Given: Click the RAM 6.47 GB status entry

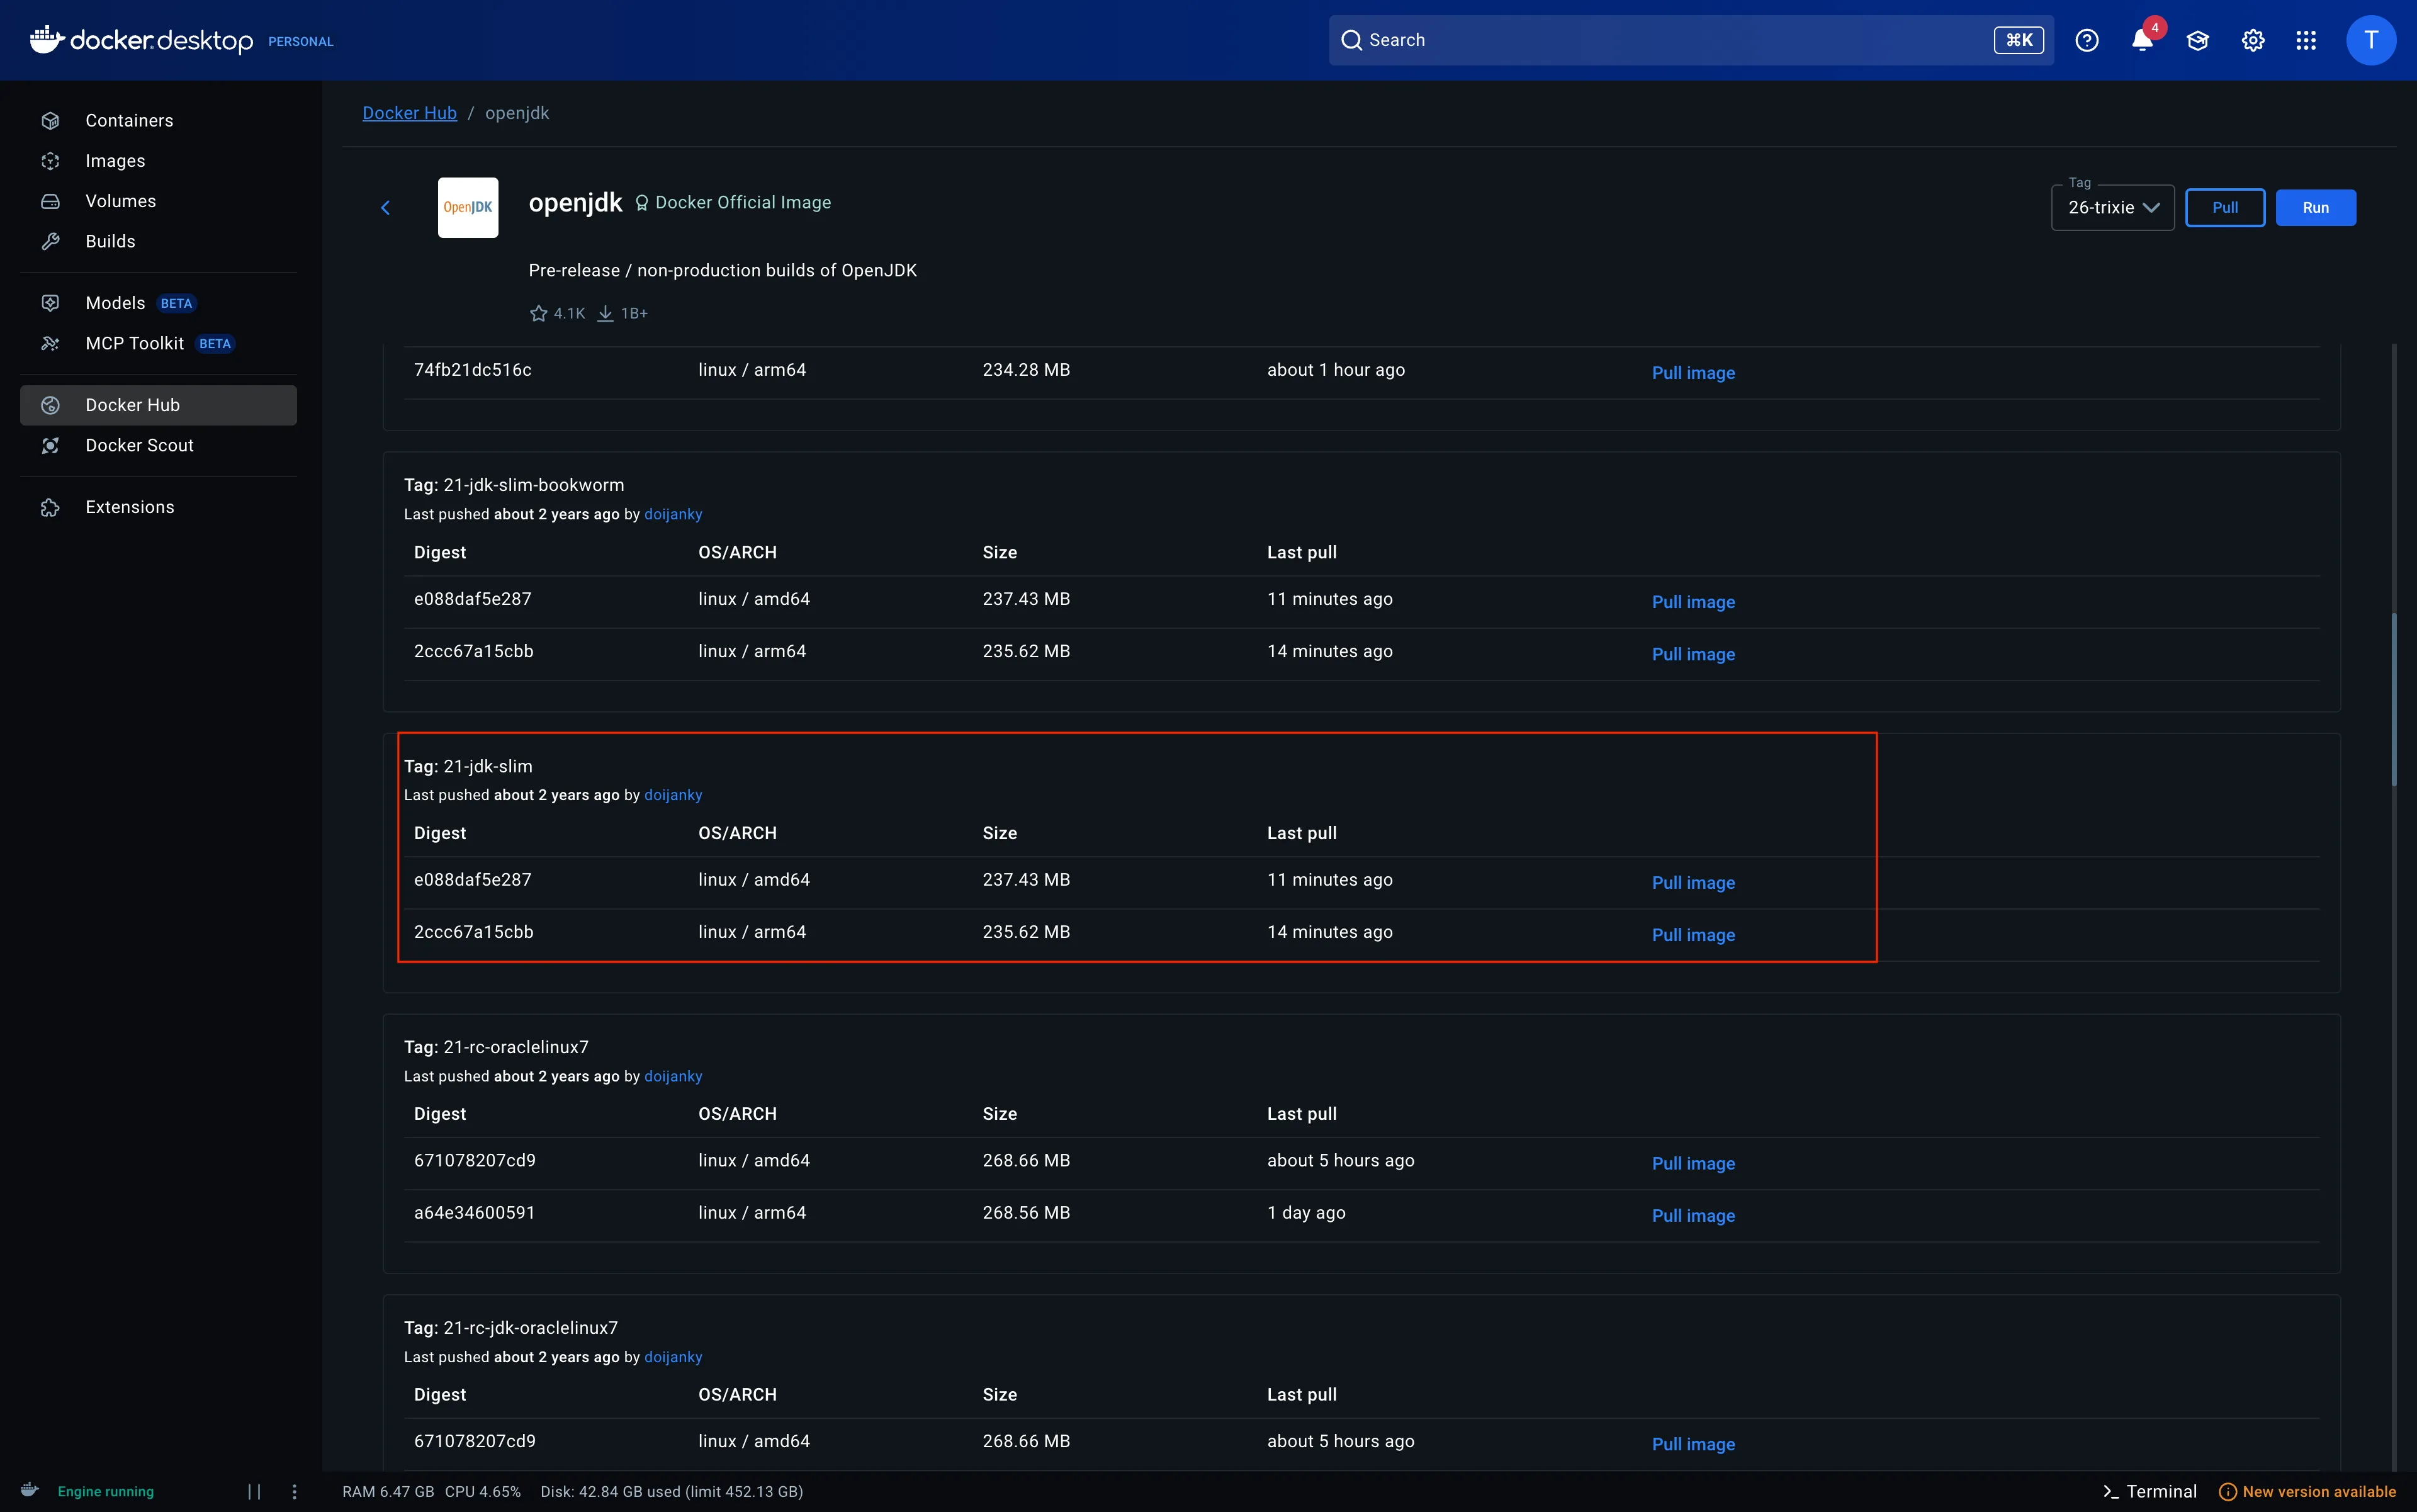Looking at the screenshot, I should coord(388,1491).
